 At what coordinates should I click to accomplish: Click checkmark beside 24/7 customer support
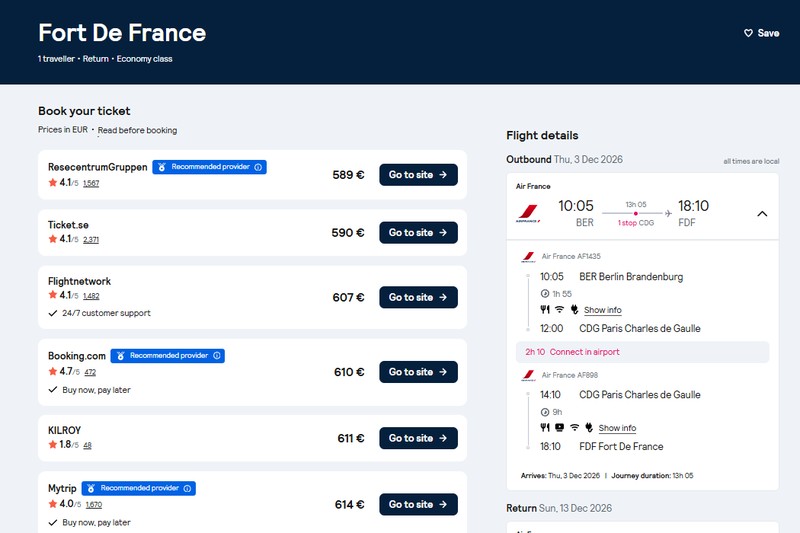(53, 313)
